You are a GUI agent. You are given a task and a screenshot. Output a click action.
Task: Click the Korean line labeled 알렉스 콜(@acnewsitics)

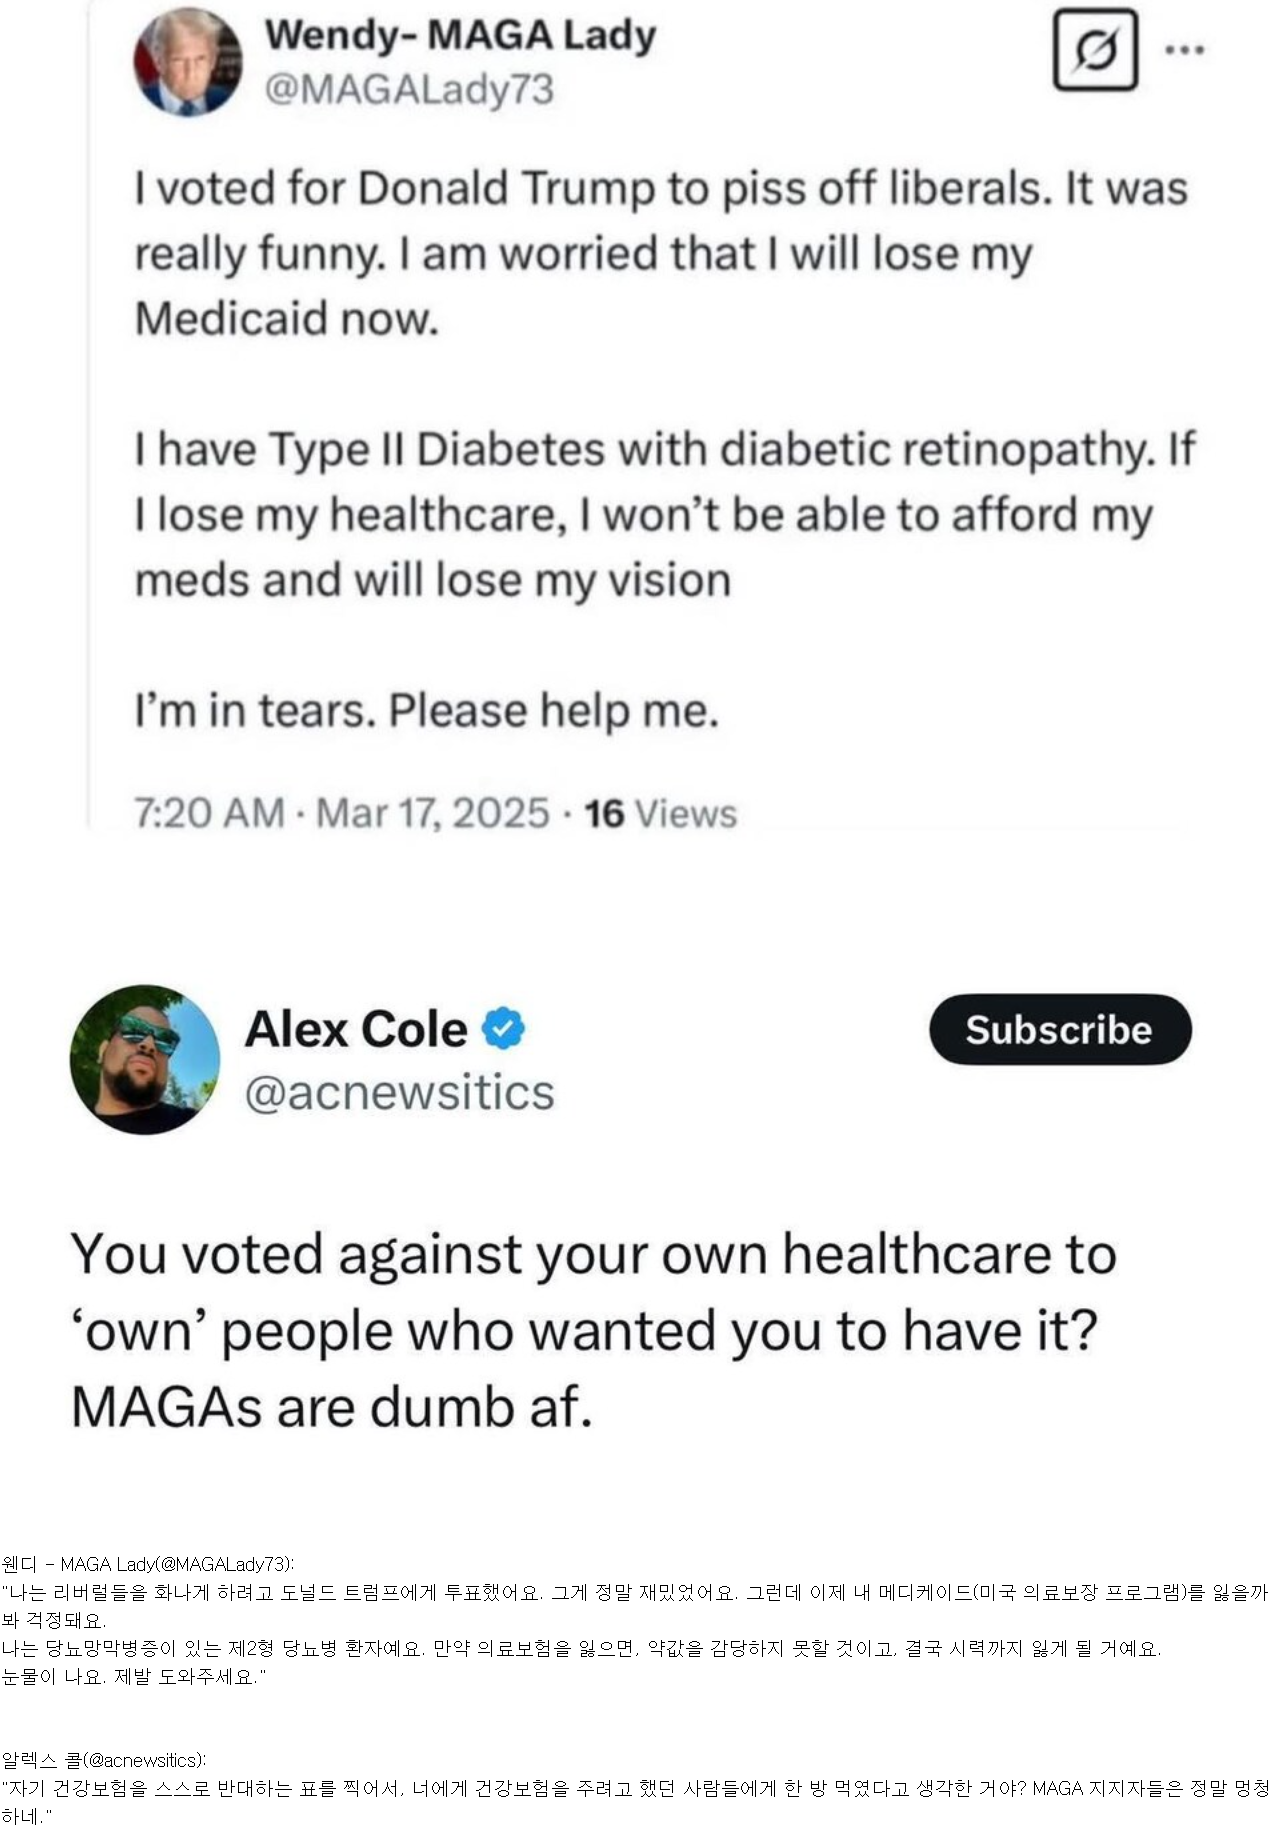[x=104, y=1759]
